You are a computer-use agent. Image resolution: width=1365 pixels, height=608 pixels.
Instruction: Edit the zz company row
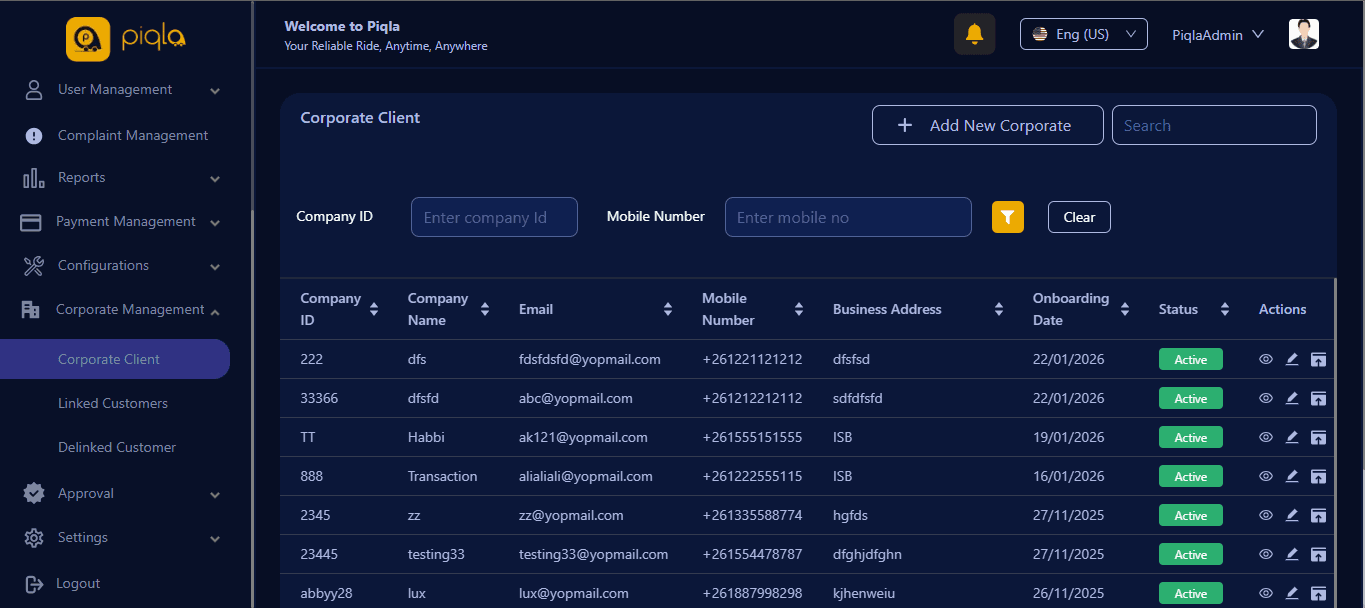tap(1292, 515)
